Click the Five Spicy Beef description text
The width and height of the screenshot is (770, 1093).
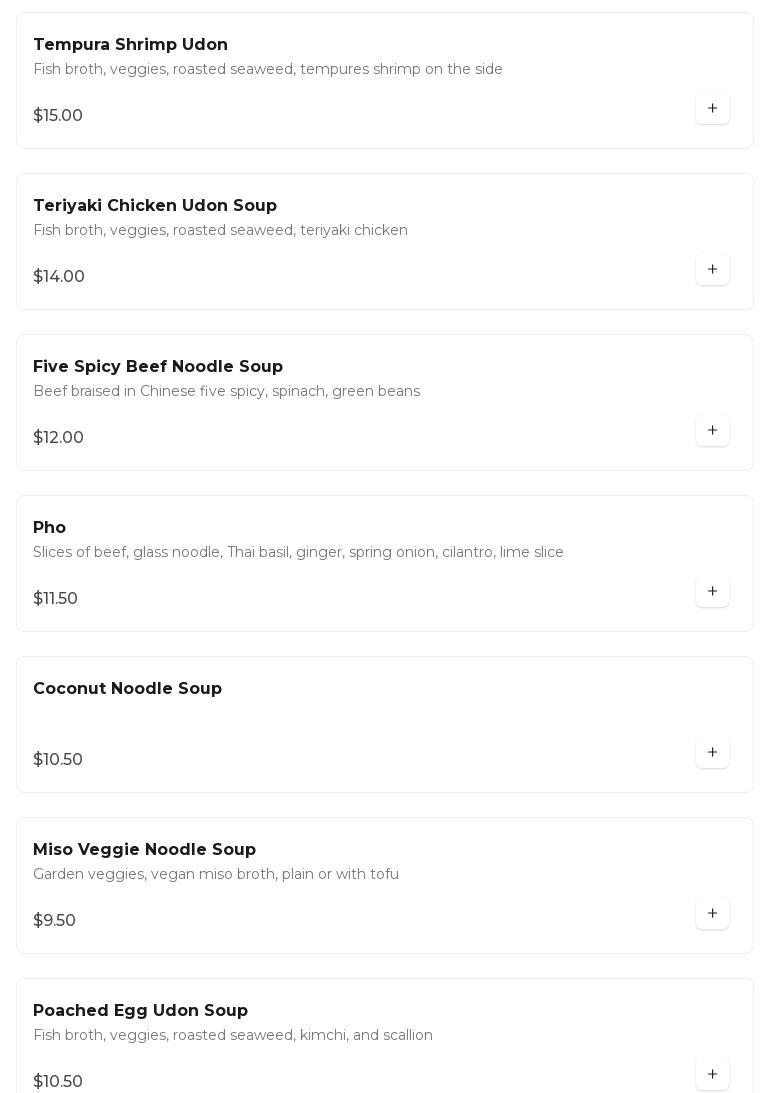pyautogui.click(x=226, y=391)
